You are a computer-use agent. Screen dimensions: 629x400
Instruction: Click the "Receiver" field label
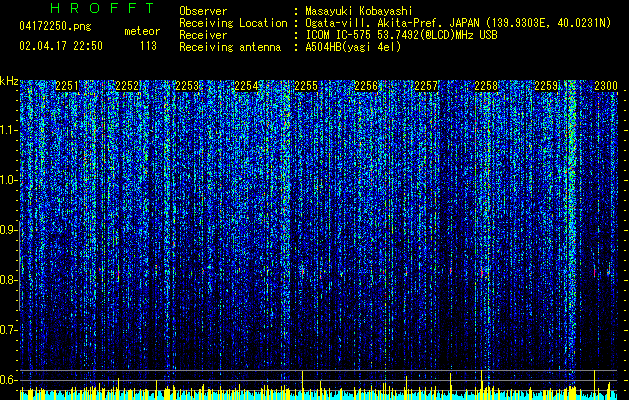coord(203,35)
